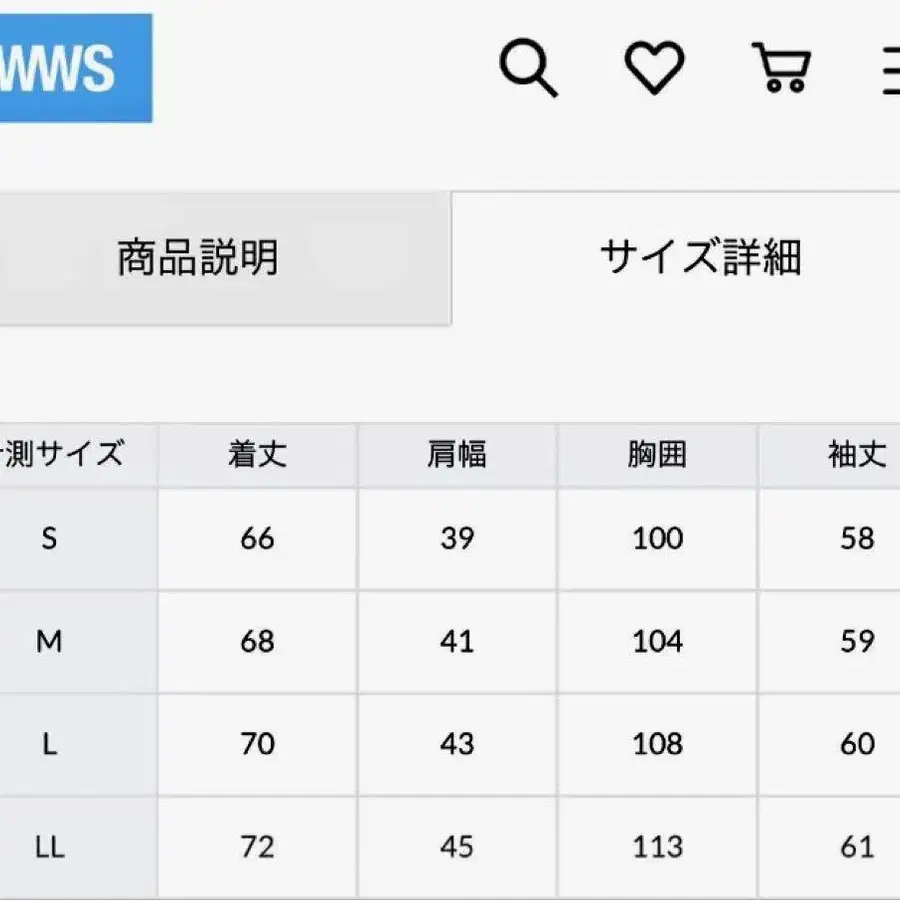This screenshot has width=900, height=900.
Task: Select the LL size row label
Action: click(49, 848)
